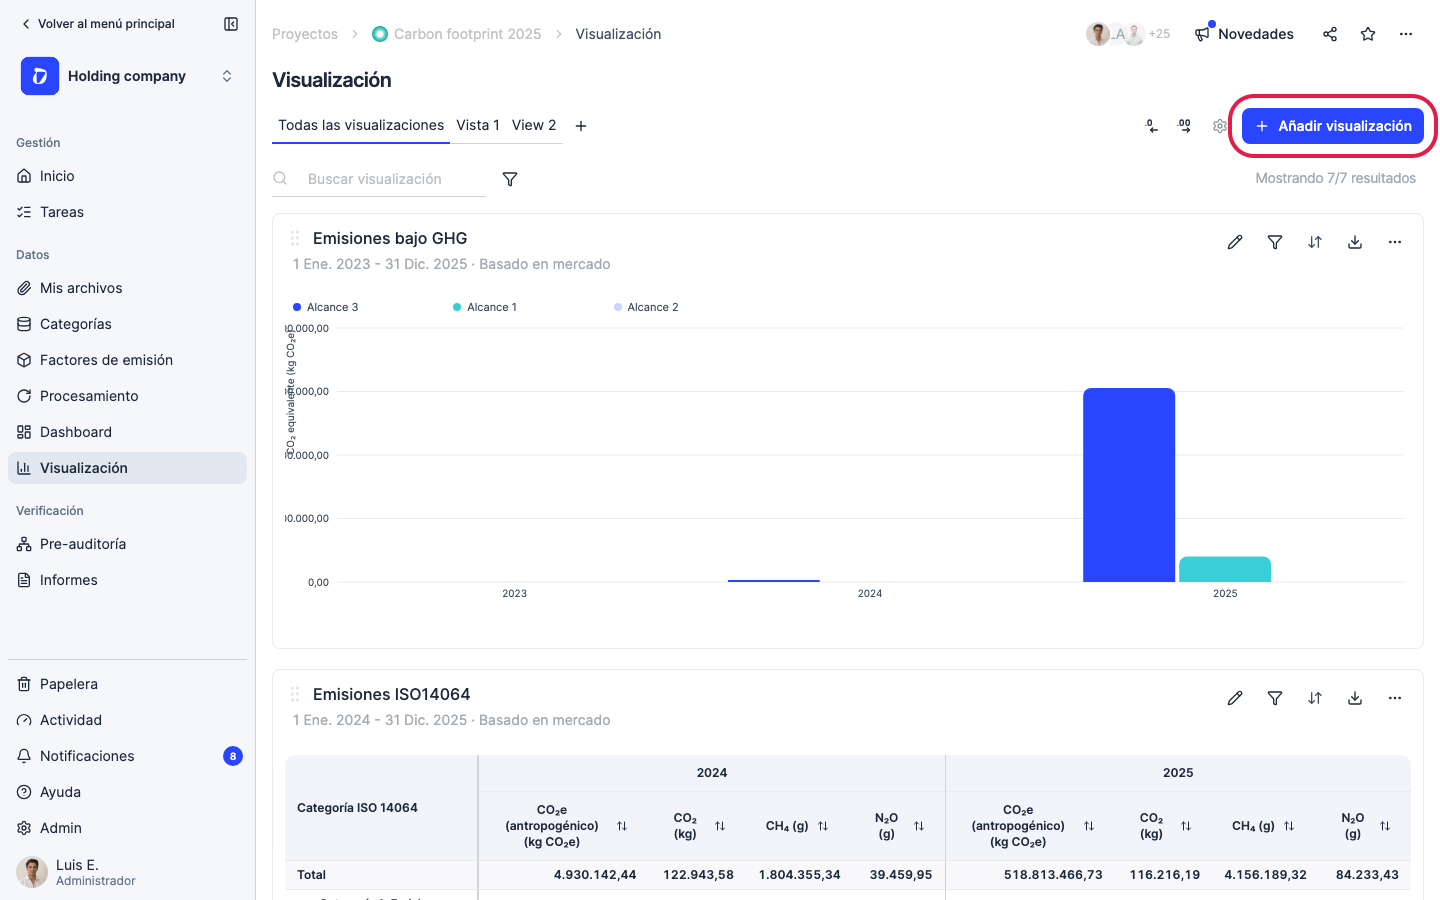Viewport: 1440px width, 900px height.
Task: Toggle Alcance 2 legend series
Action: pos(646,307)
